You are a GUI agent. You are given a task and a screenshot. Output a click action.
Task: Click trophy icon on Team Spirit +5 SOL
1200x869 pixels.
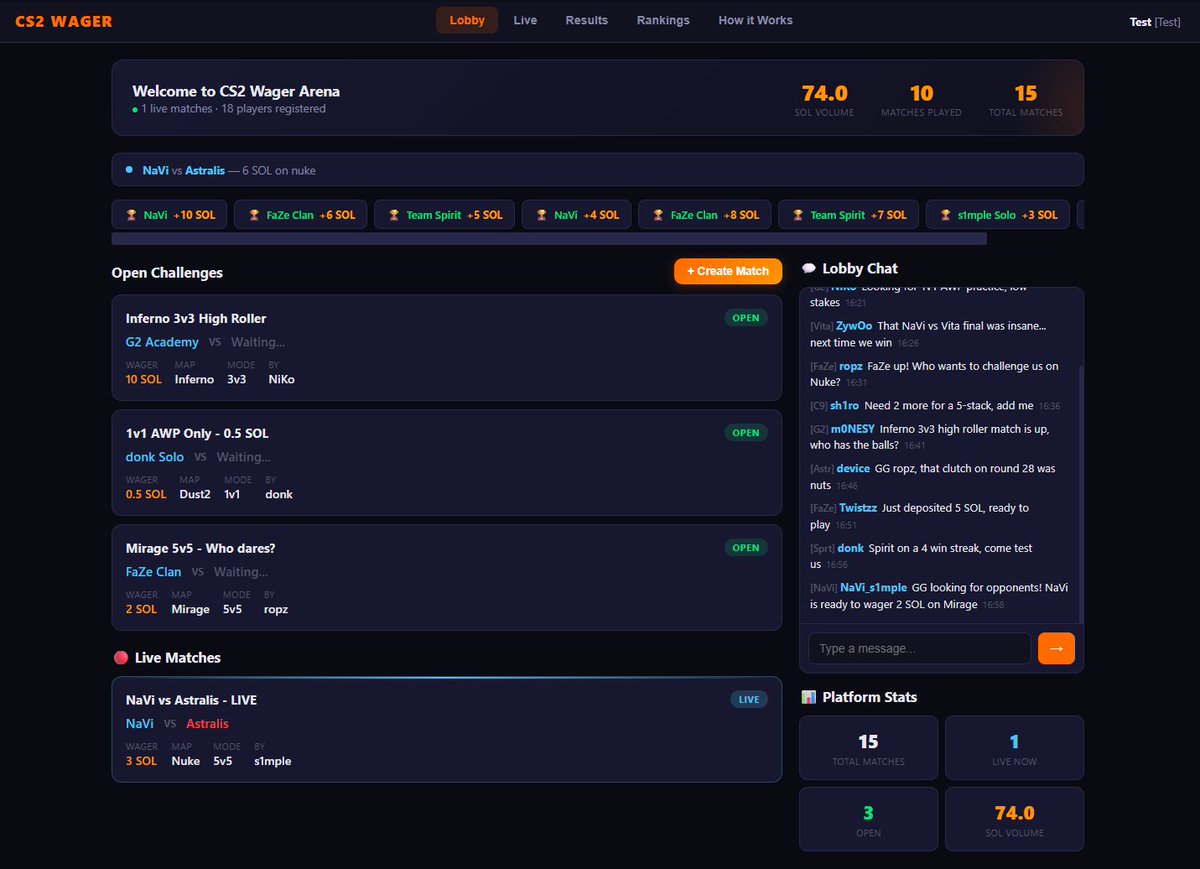tap(394, 215)
